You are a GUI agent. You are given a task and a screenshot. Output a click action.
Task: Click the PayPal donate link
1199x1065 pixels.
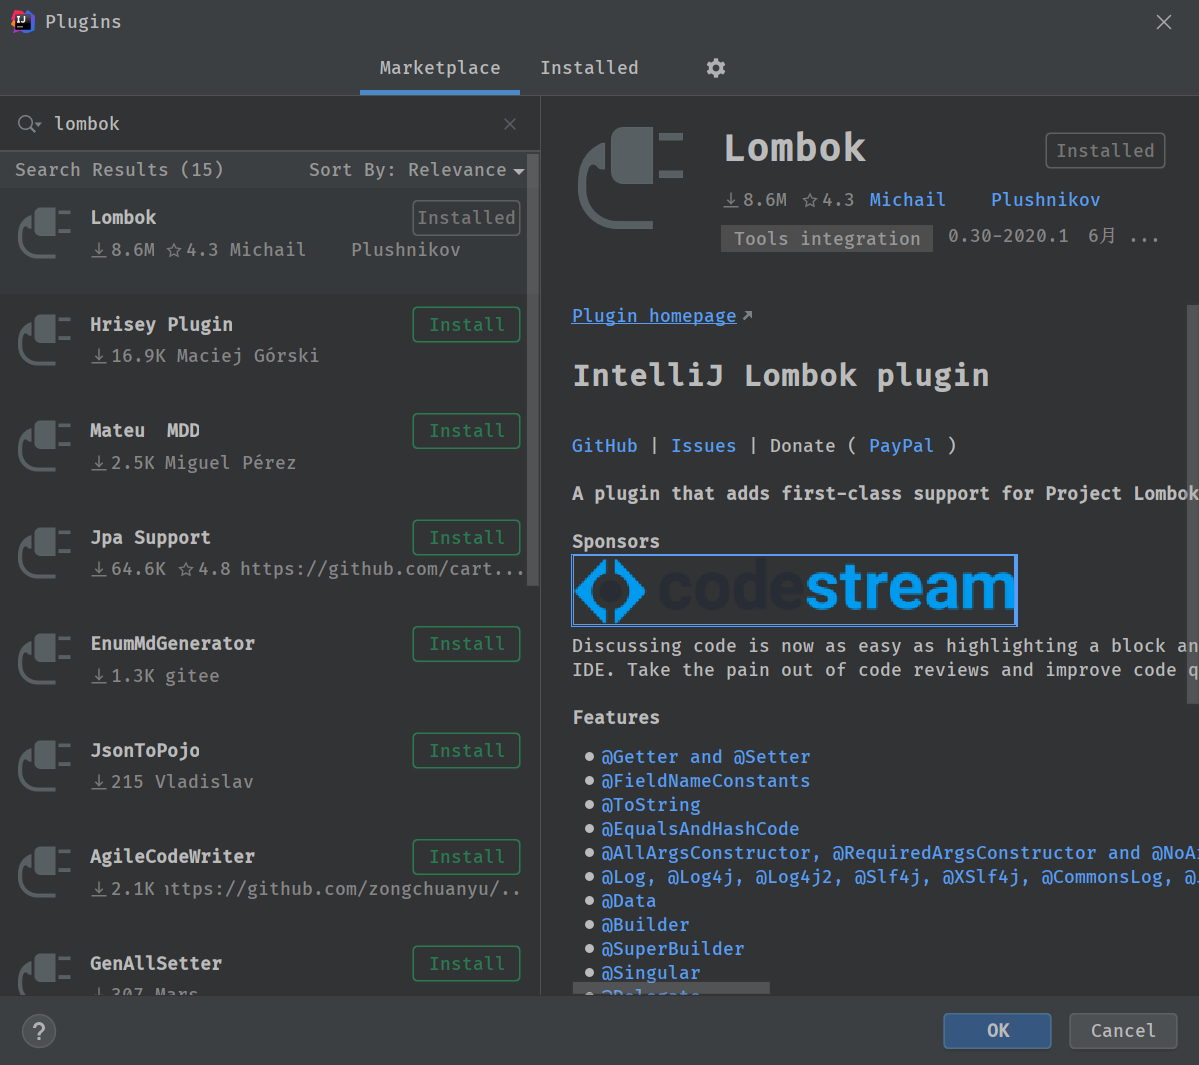[x=900, y=446]
